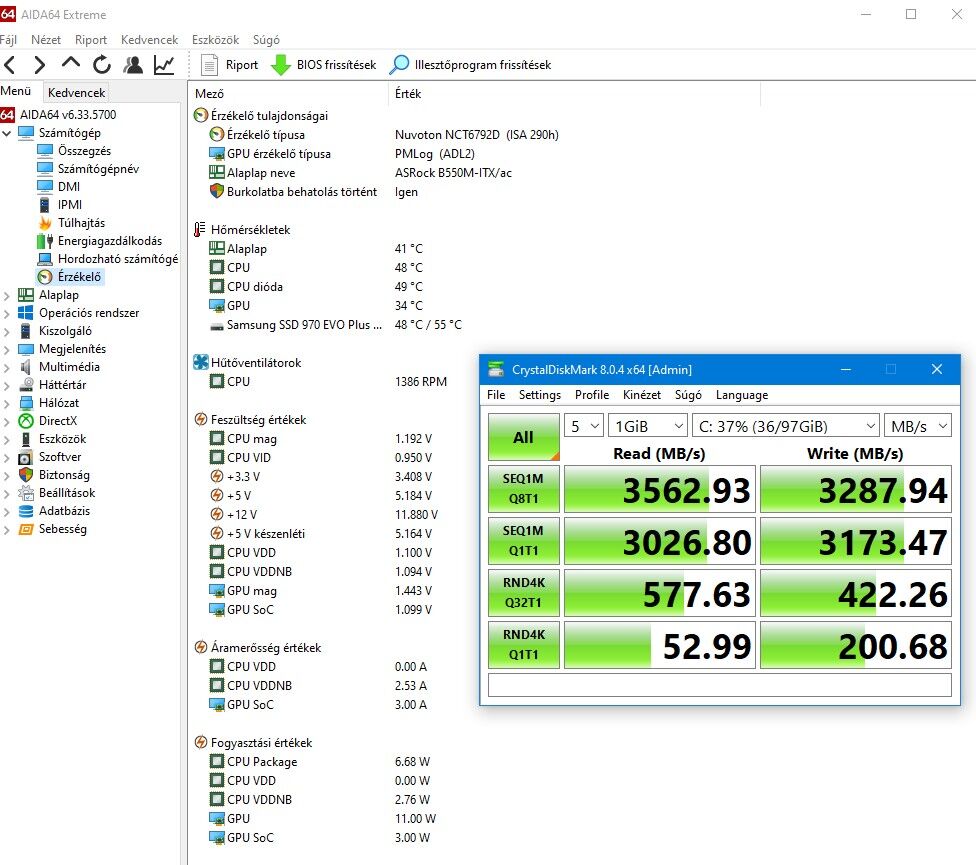Go back with the AIDA64 back arrow
This screenshot has width=976, height=865.
pos(10,65)
